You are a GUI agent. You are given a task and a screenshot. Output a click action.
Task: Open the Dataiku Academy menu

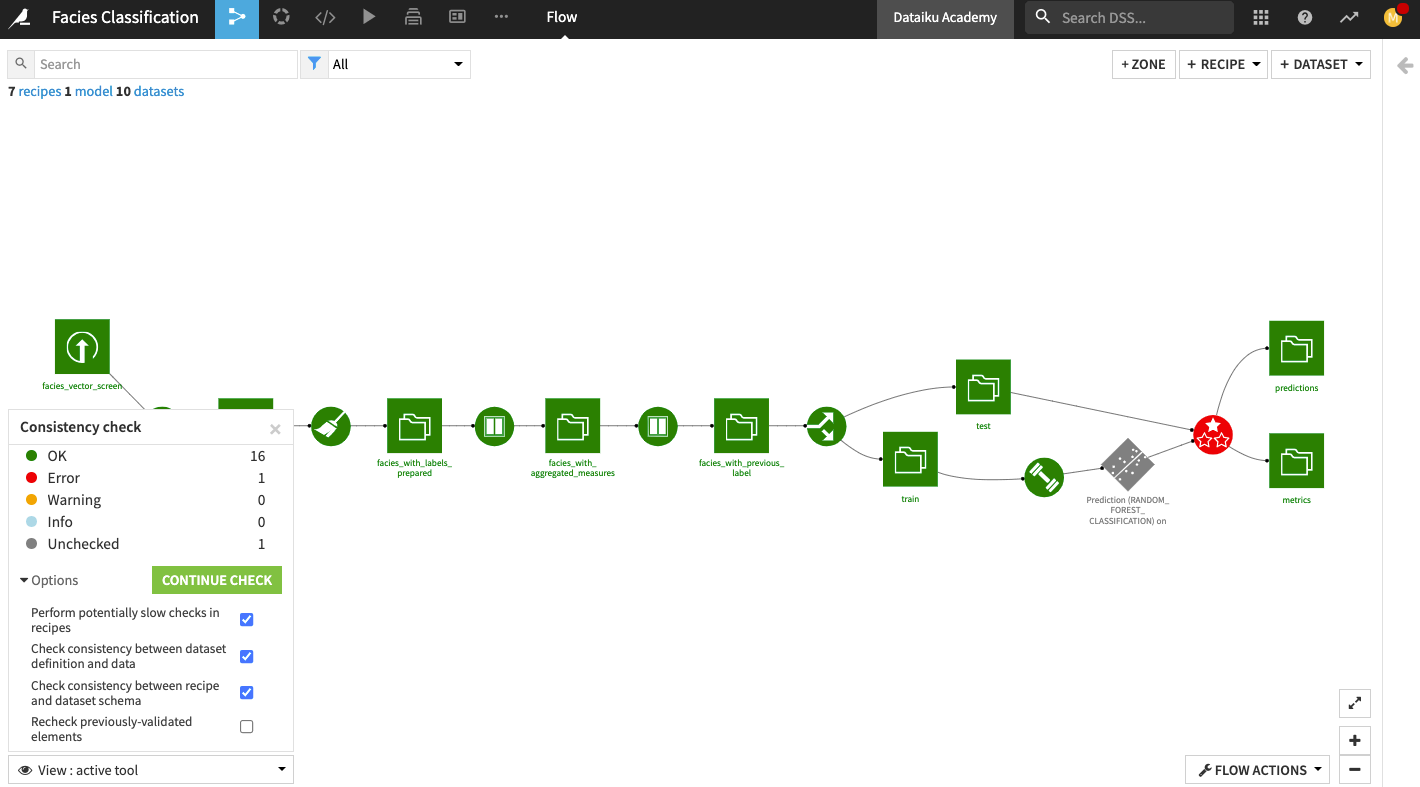(x=945, y=17)
